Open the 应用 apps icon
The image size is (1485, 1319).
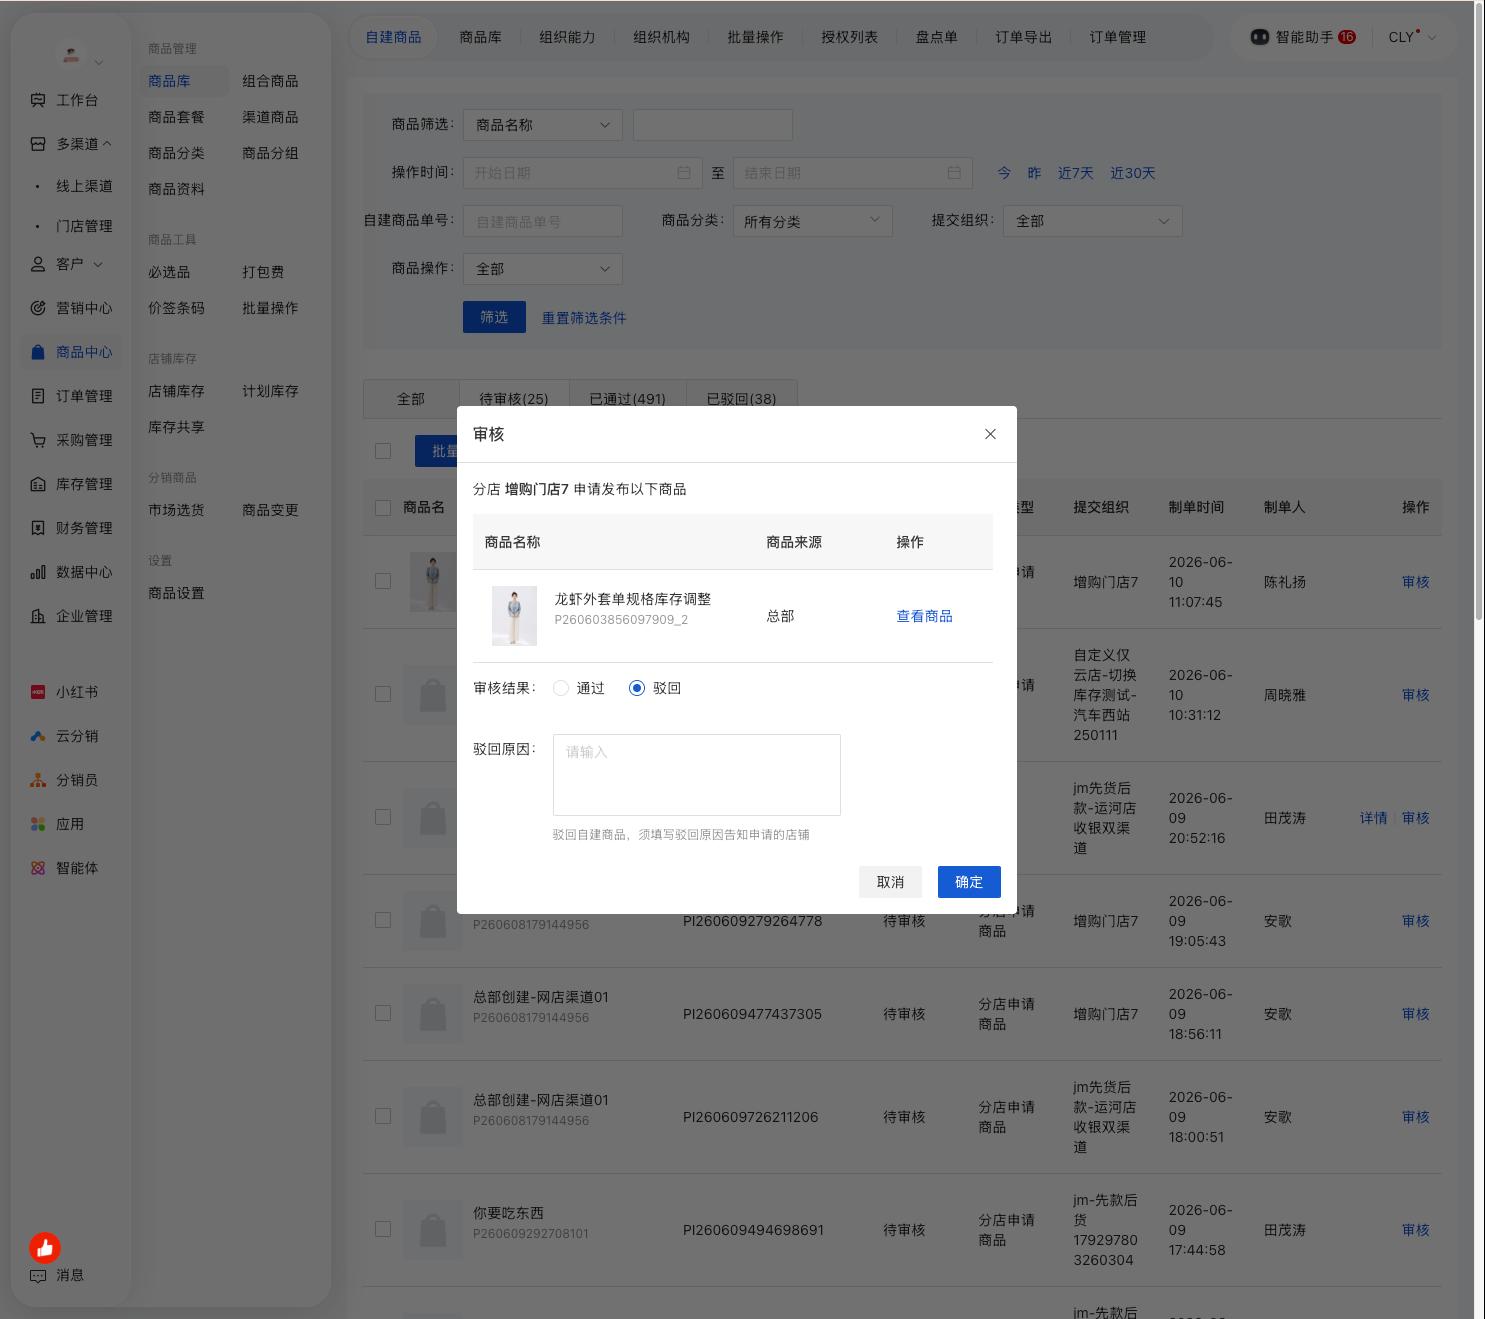tap(38, 824)
